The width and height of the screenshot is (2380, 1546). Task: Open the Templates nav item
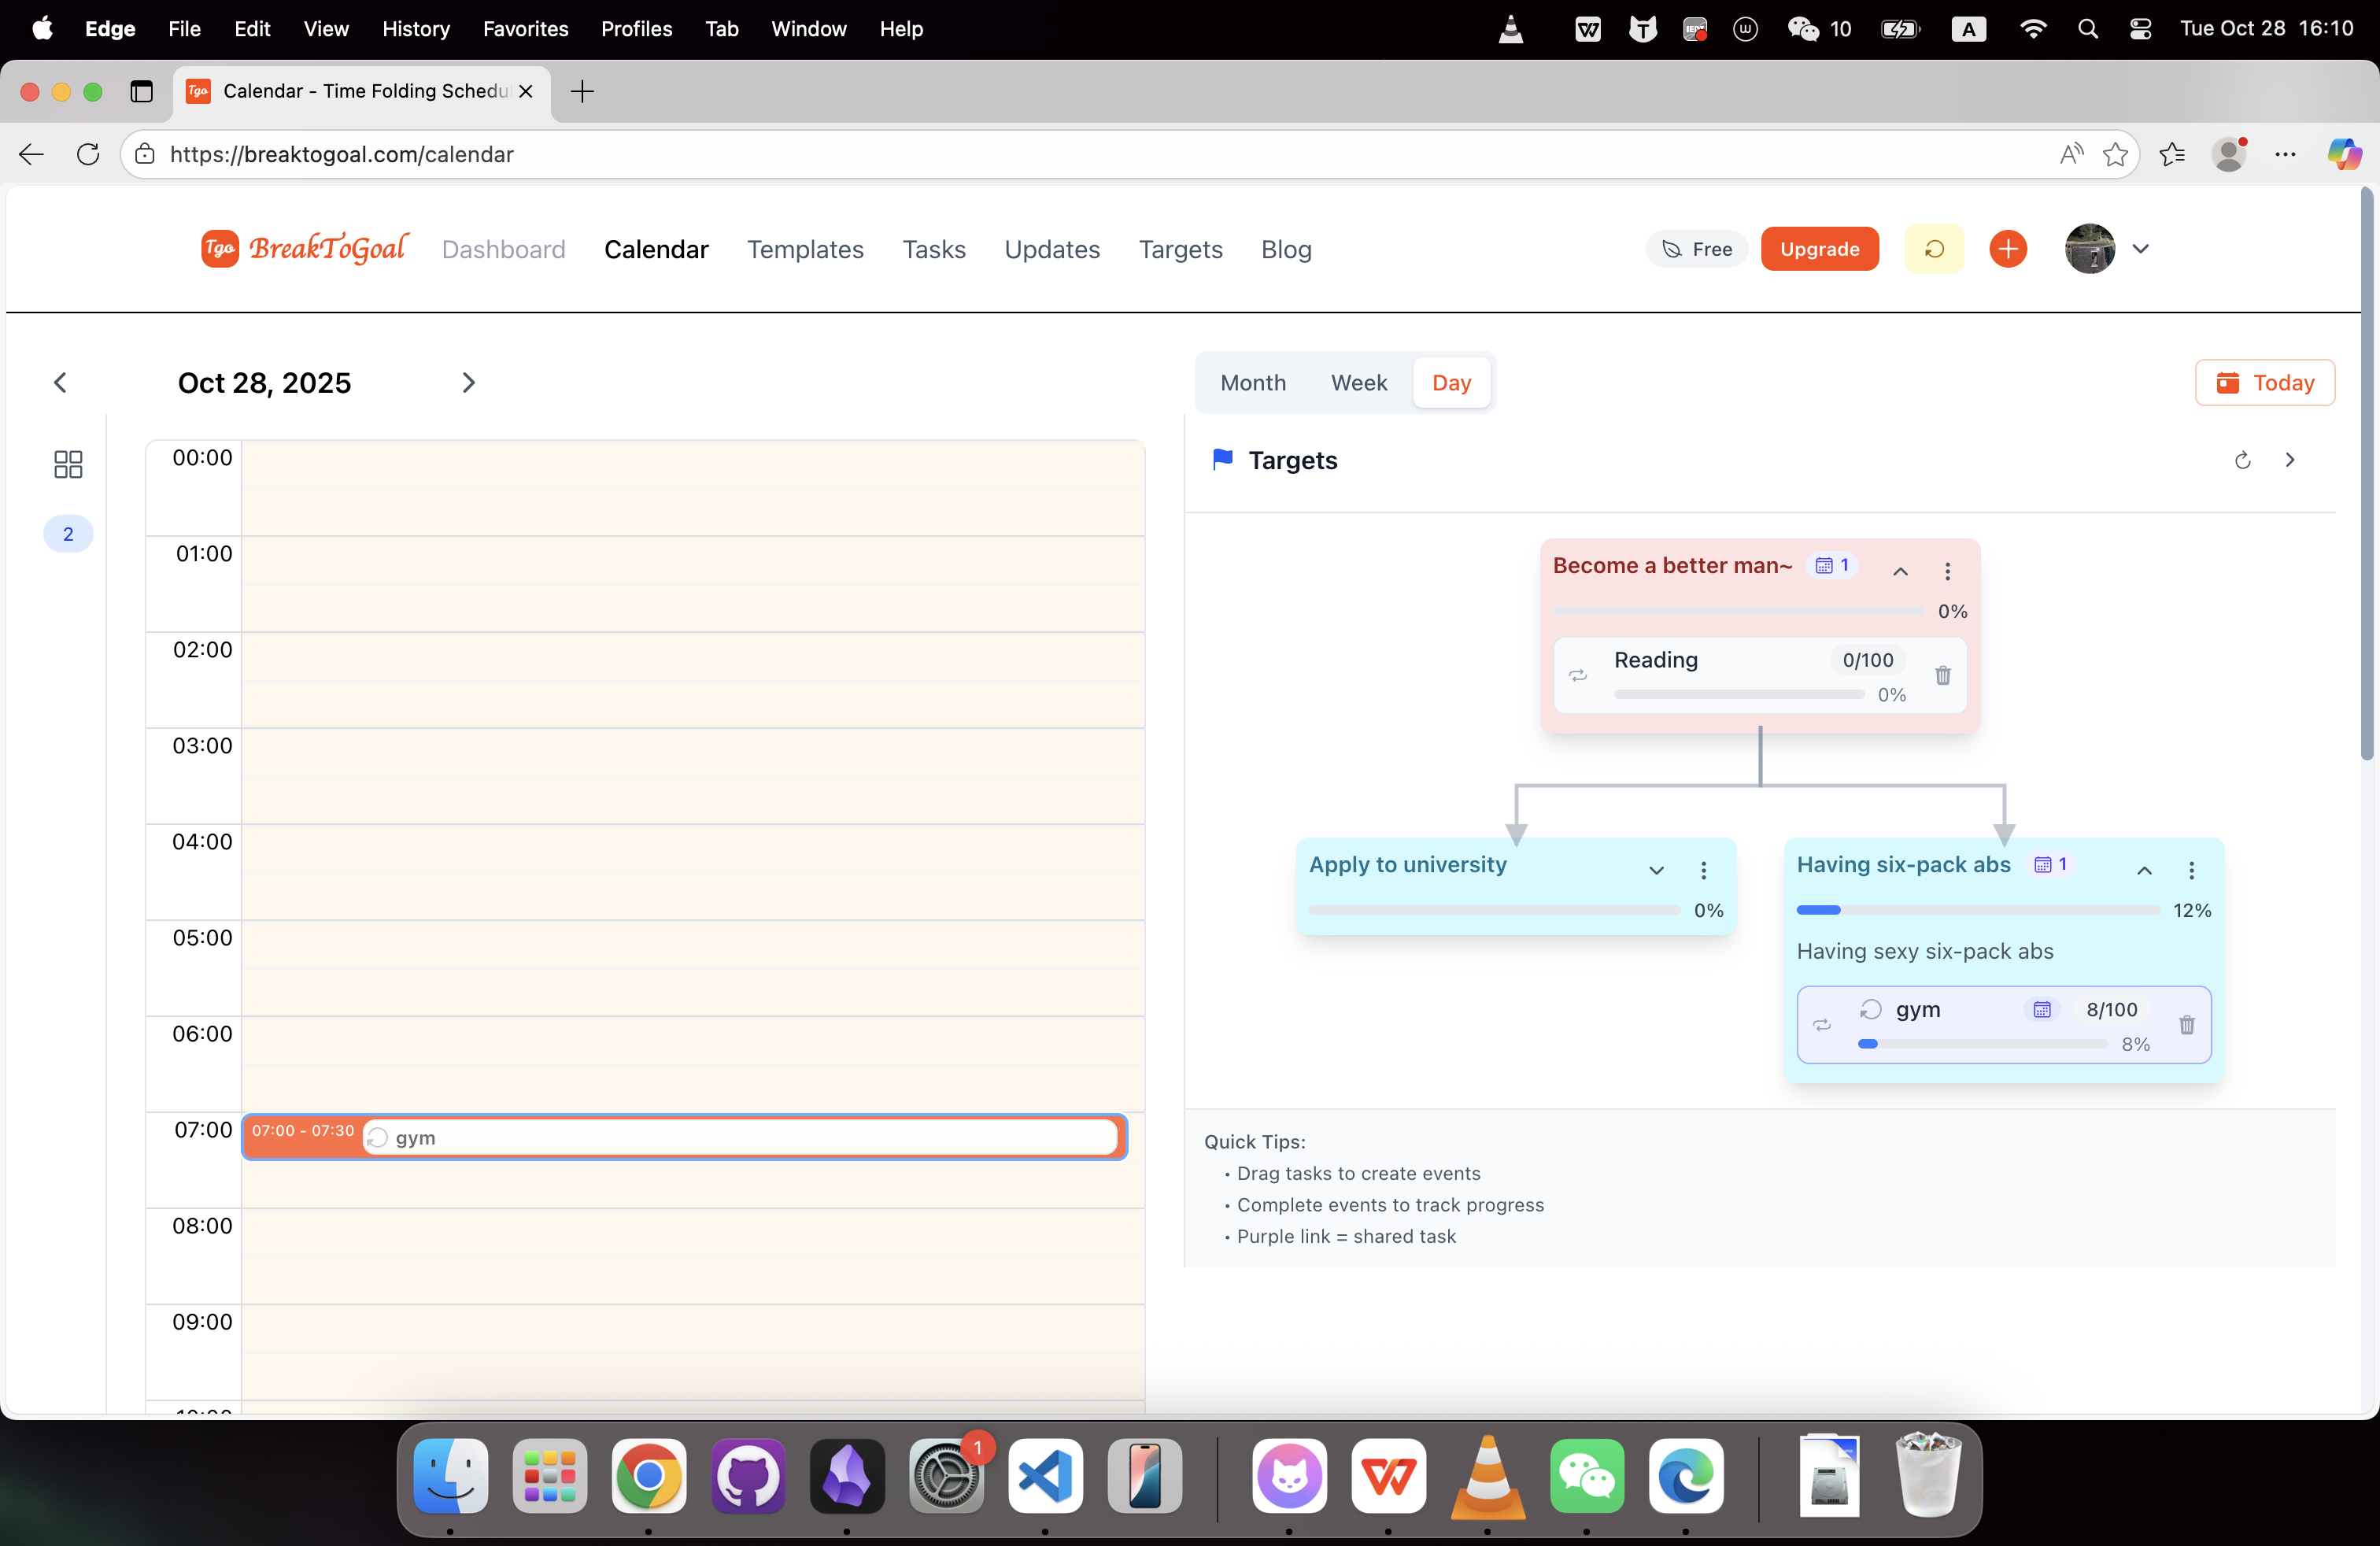(x=805, y=250)
